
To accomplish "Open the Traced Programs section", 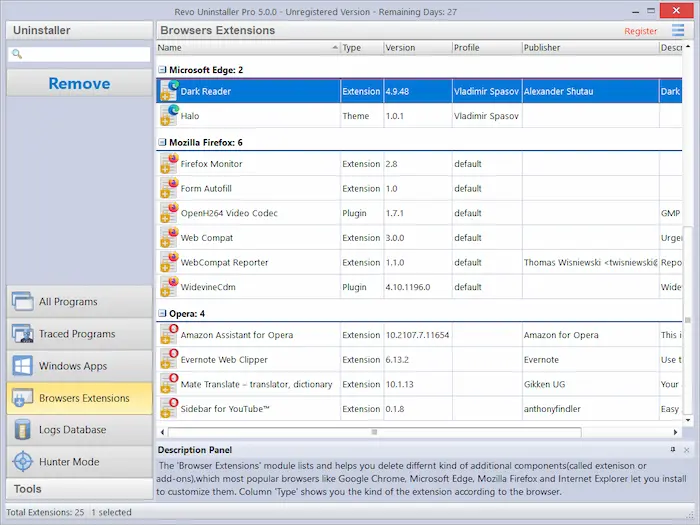I will 79,333.
